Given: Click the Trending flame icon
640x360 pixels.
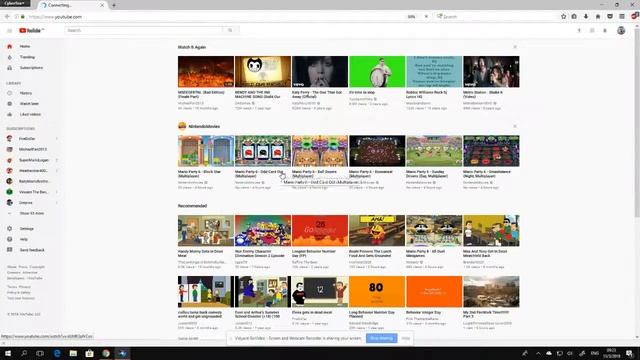Looking at the screenshot, I should pos(9,57).
